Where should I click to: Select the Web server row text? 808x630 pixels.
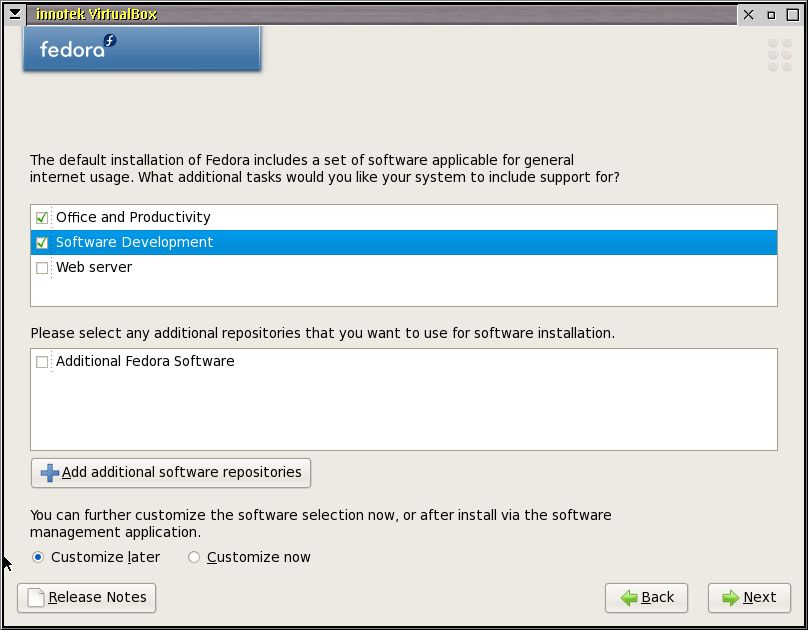point(94,267)
